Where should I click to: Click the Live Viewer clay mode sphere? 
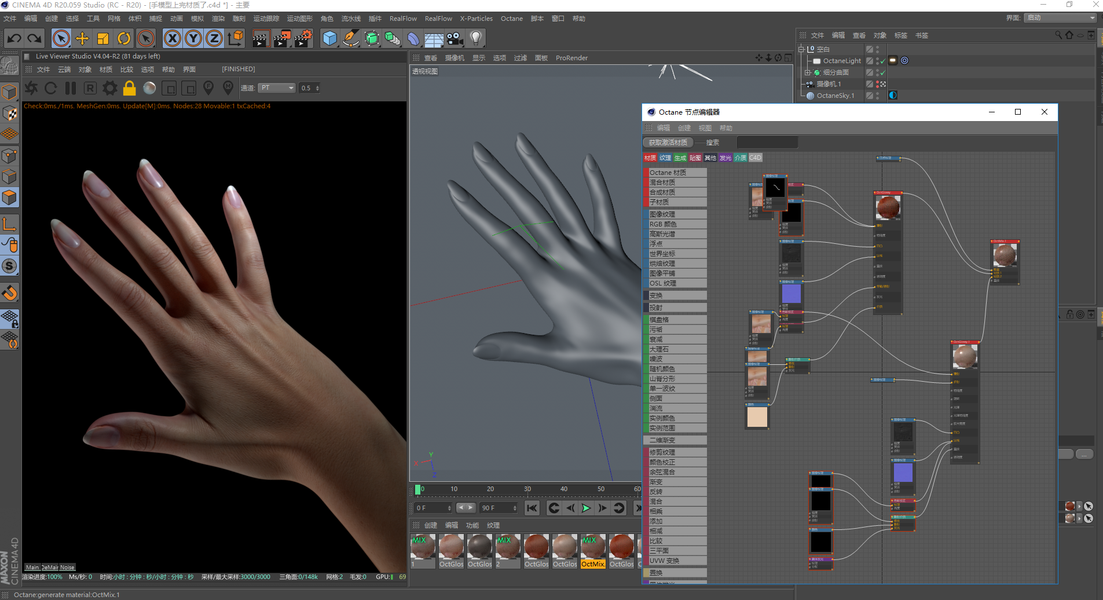[149, 88]
